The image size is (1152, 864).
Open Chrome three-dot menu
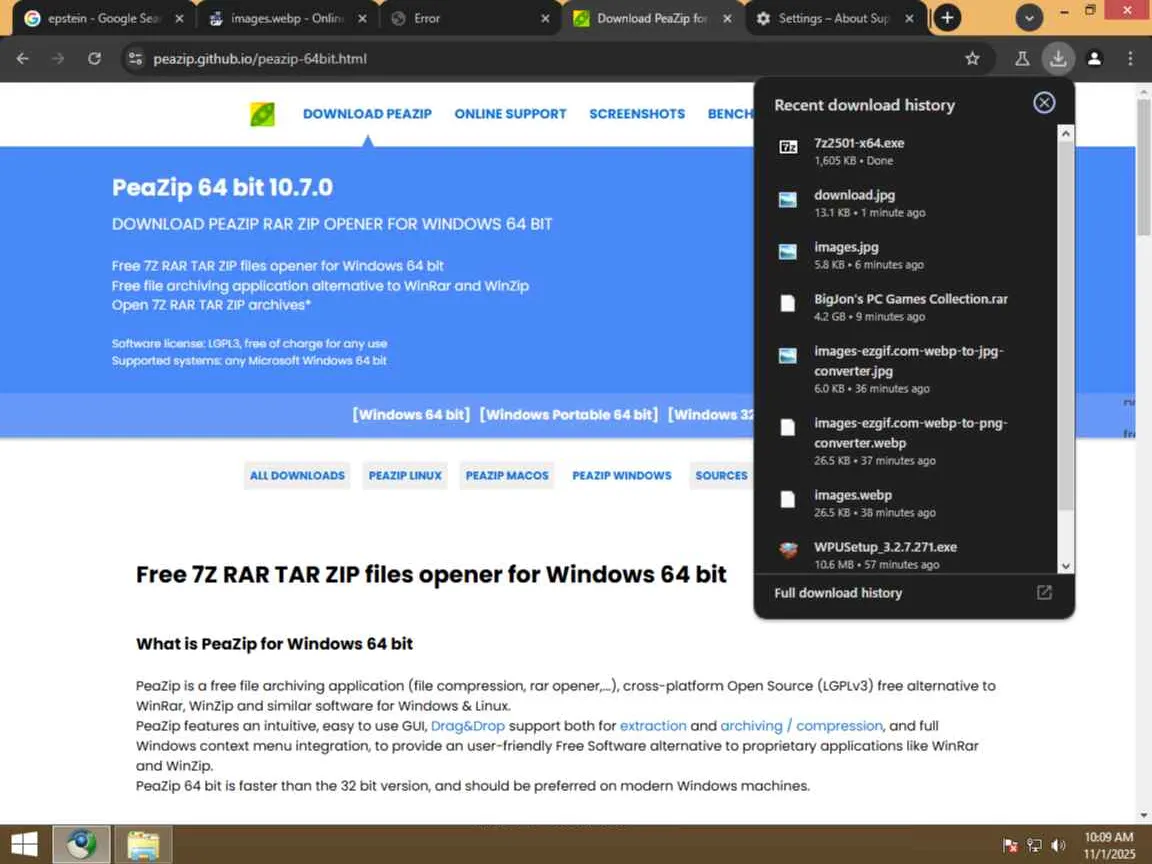tap(1130, 59)
